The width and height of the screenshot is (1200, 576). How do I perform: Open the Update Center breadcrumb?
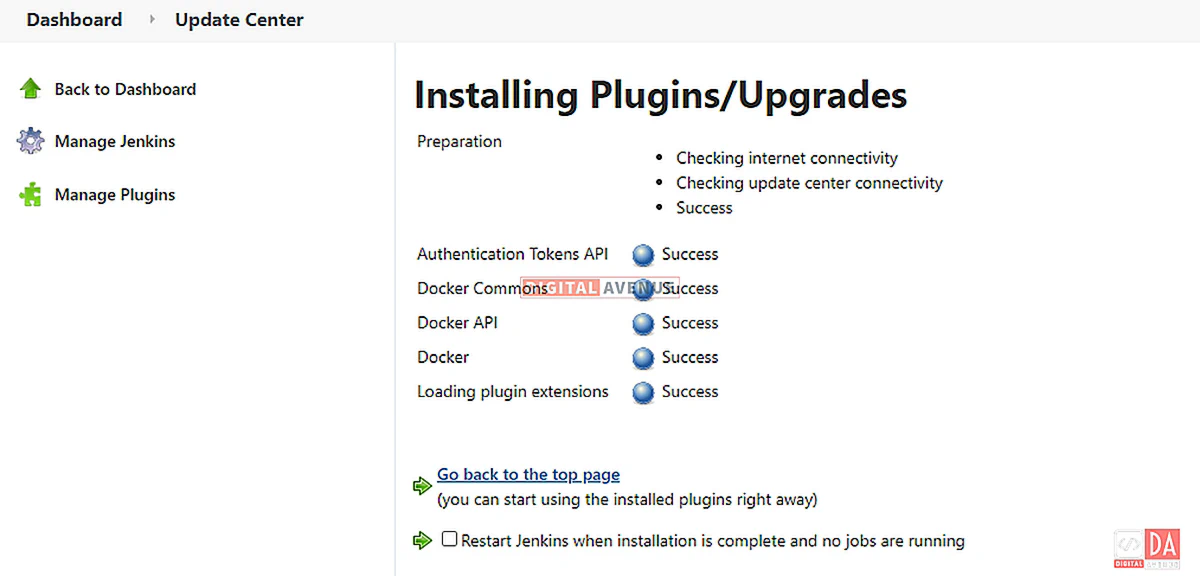pos(239,20)
